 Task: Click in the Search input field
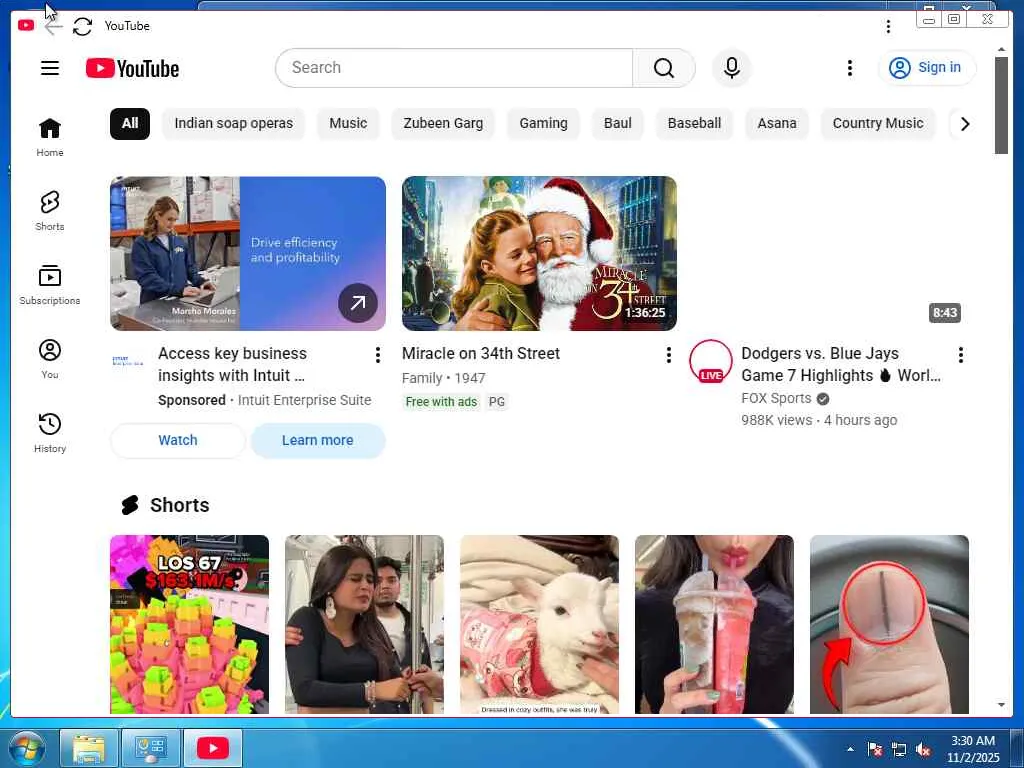point(454,68)
